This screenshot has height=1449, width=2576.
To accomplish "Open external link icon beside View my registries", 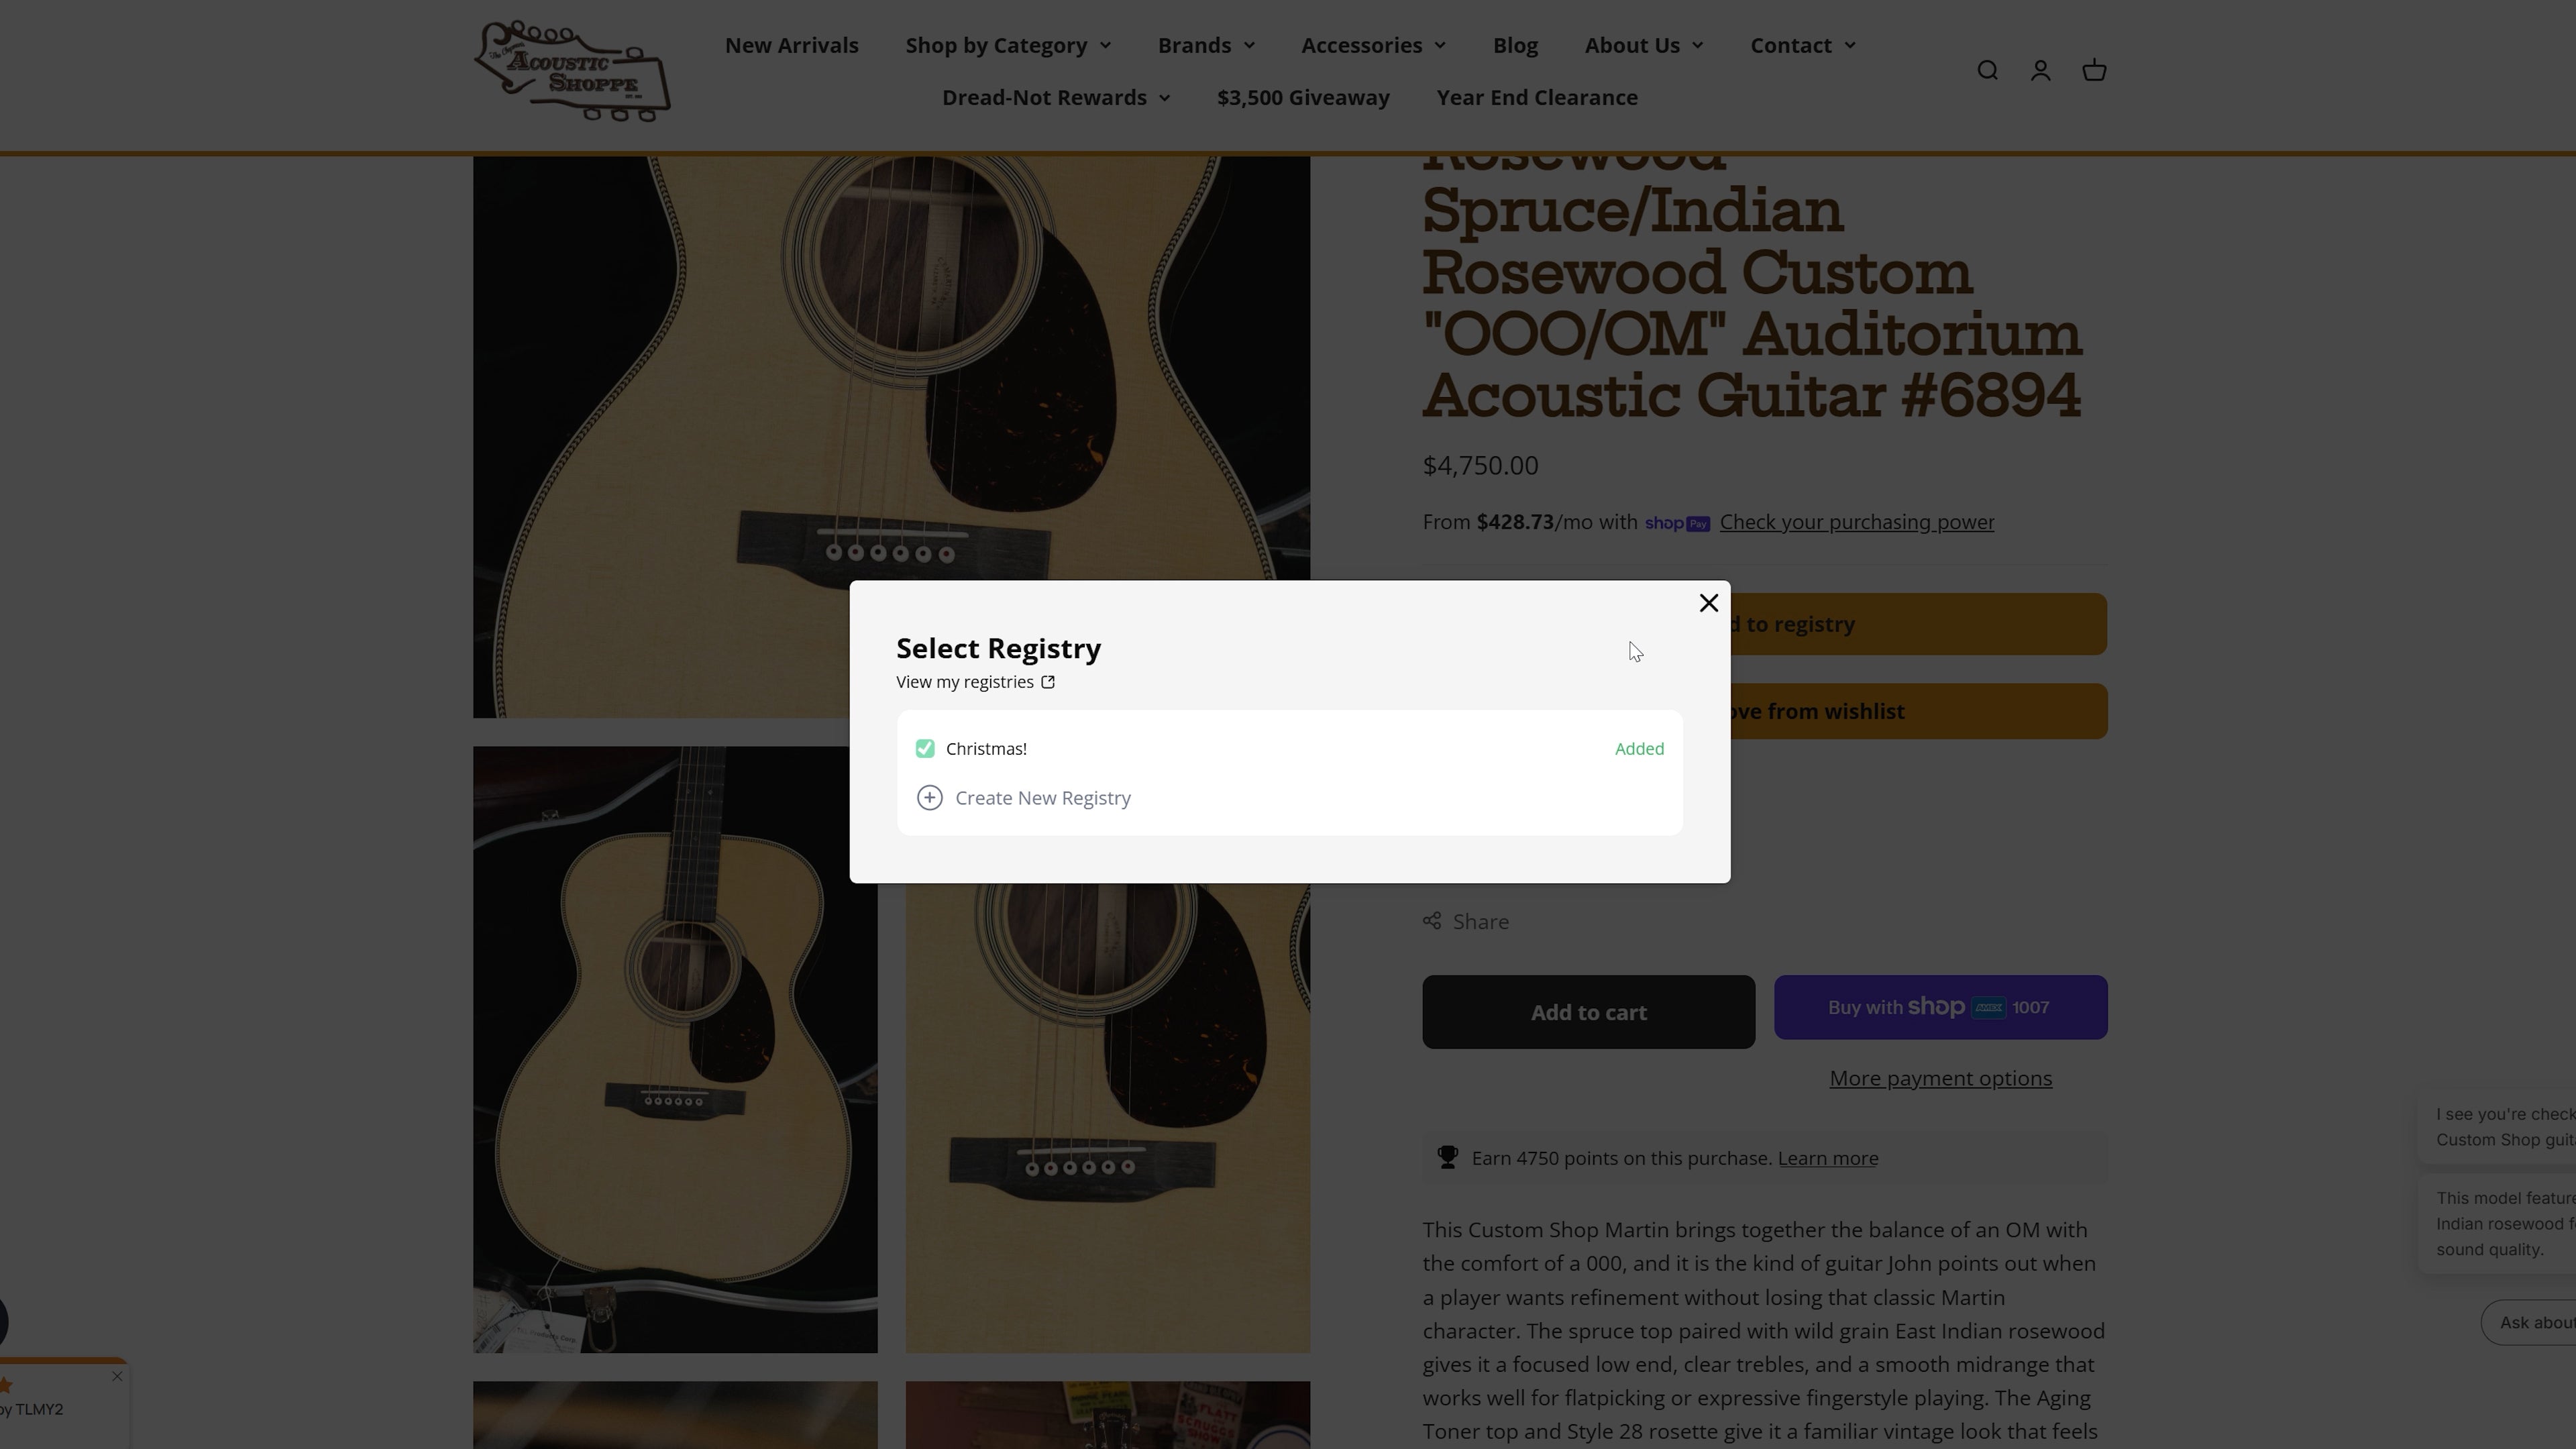I will coord(1048,682).
